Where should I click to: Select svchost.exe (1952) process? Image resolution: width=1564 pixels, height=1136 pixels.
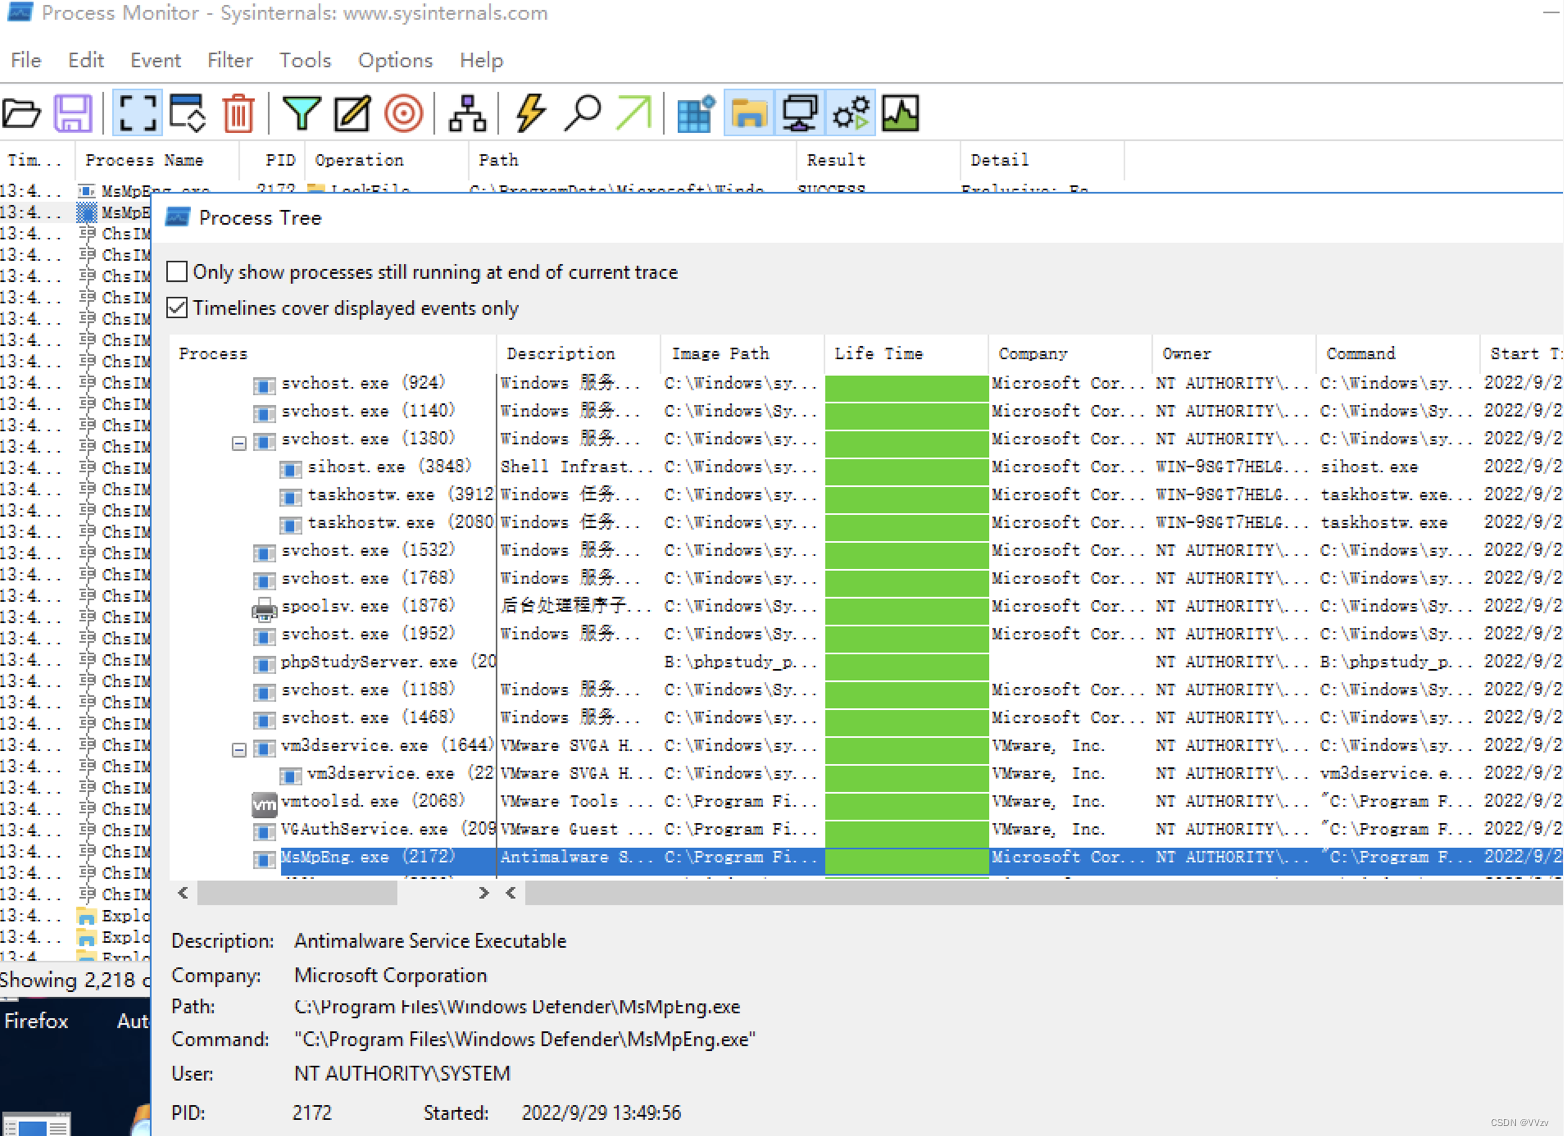[x=368, y=635]
